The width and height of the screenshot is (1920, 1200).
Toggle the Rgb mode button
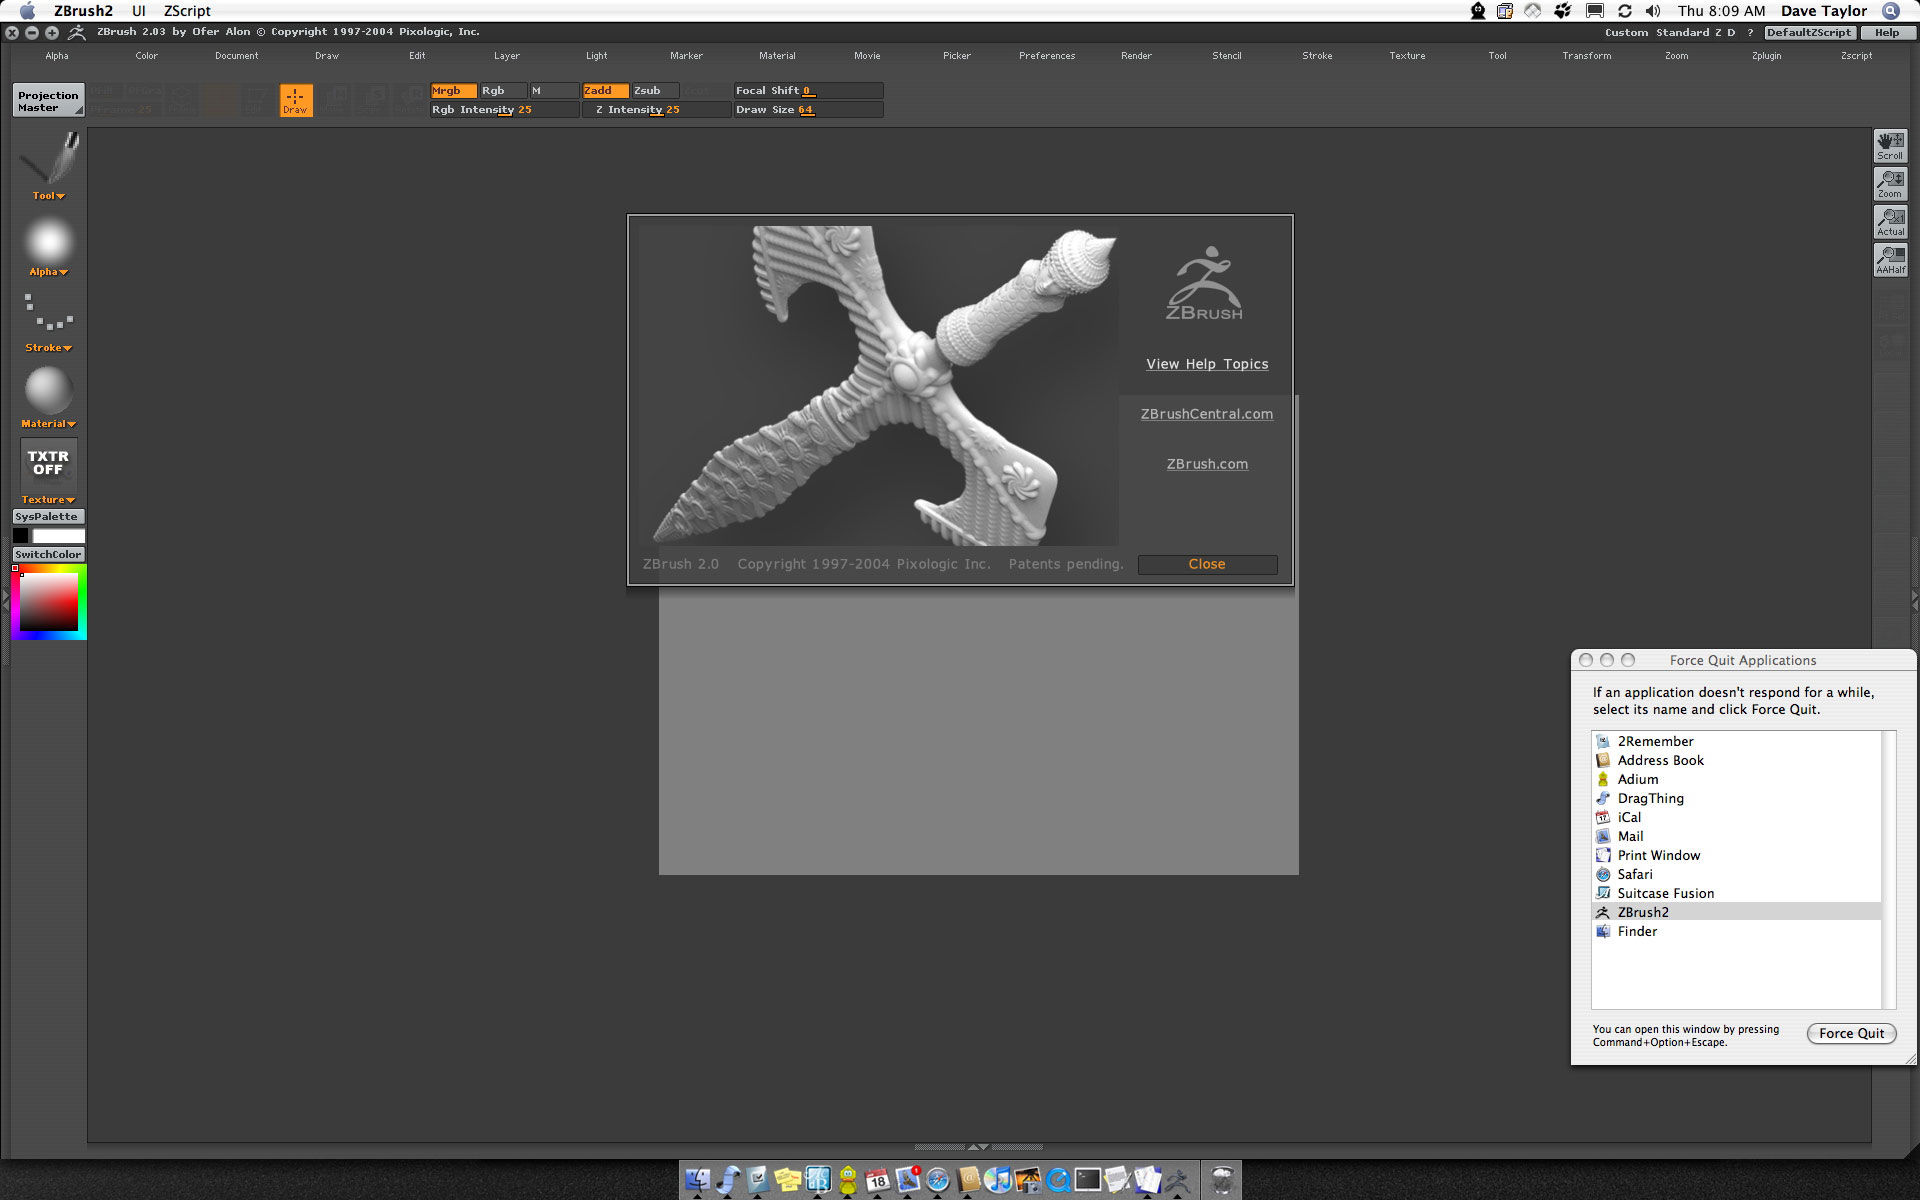(x=503, y=91)
